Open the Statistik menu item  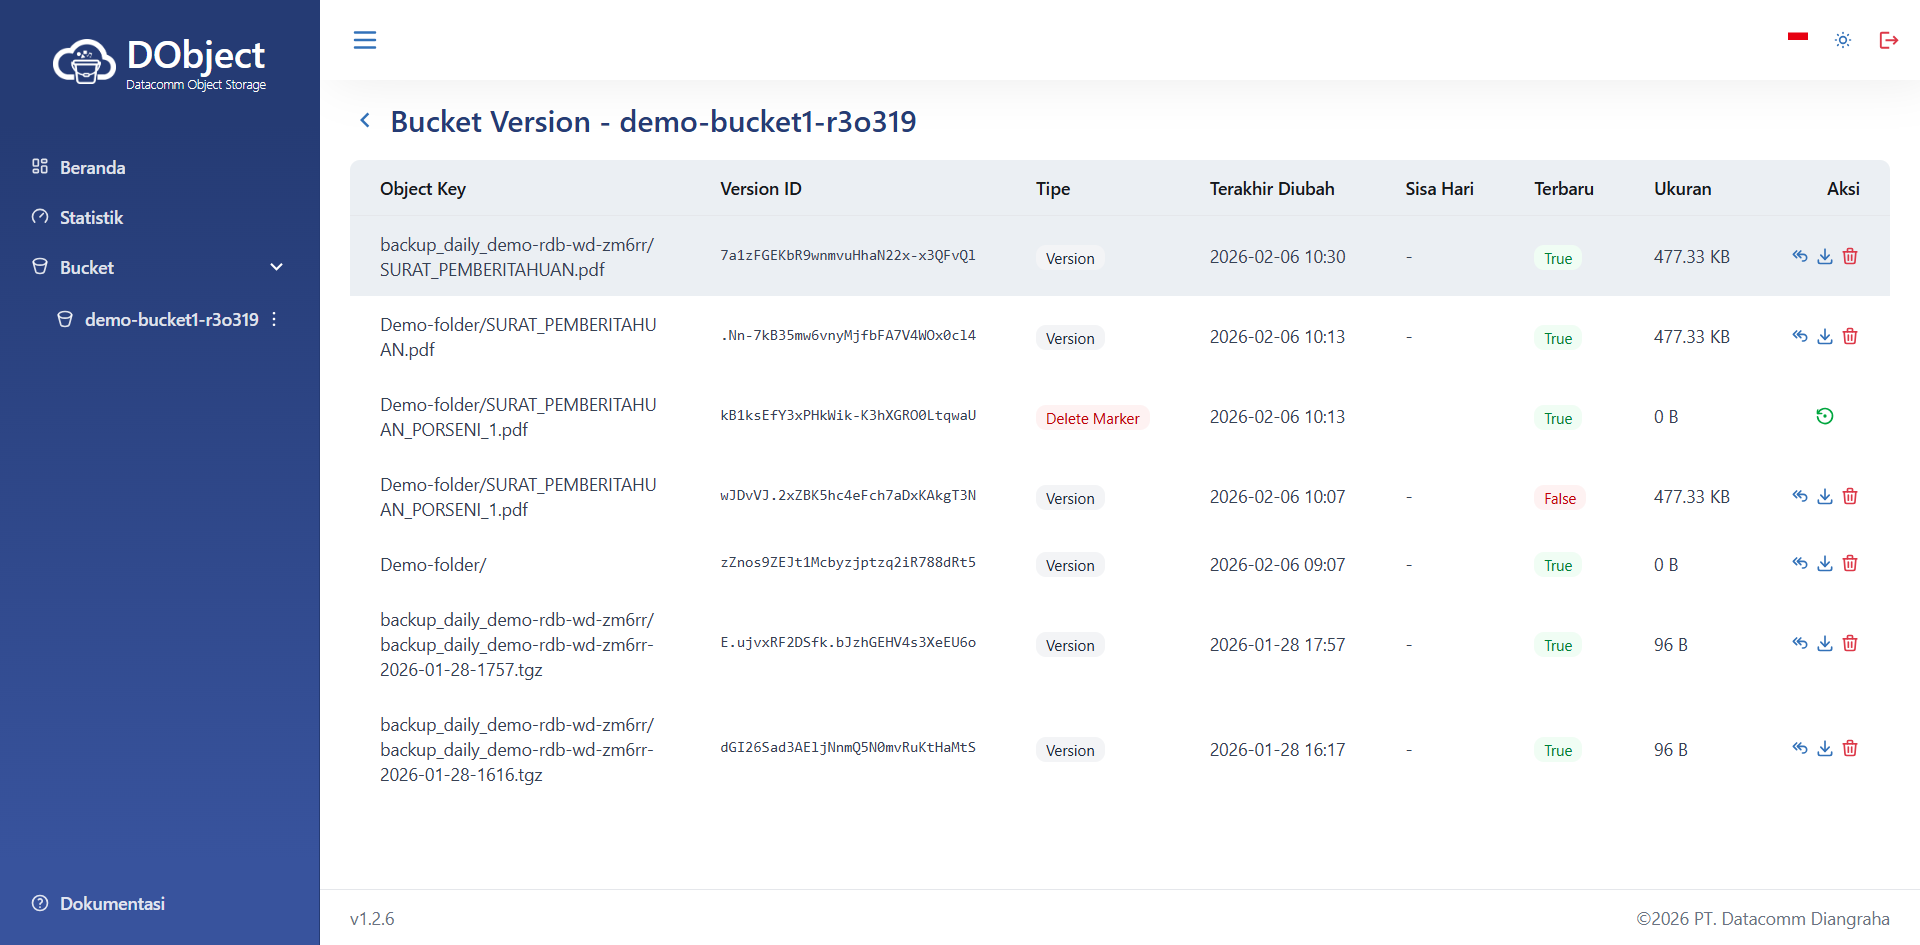[x=91, y=217]
